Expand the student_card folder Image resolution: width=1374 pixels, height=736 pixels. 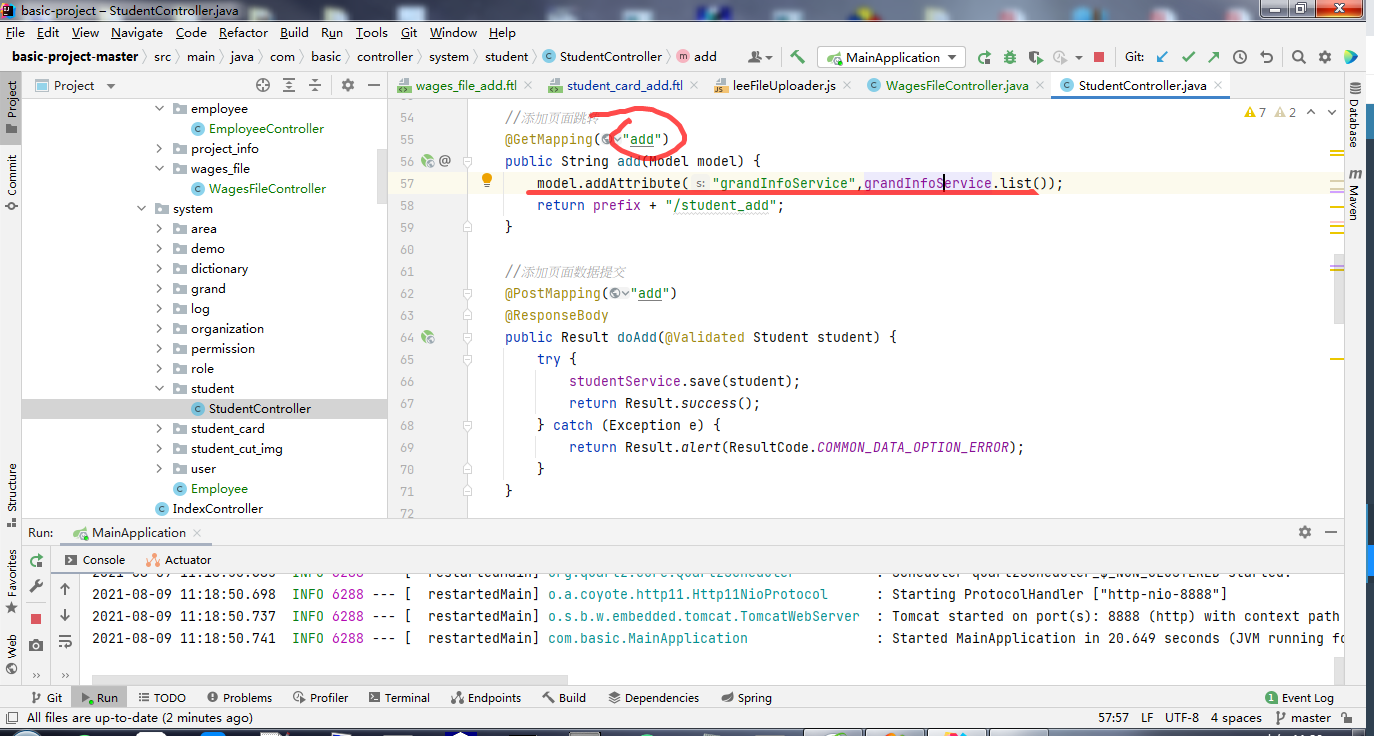(x=160, y=428)
